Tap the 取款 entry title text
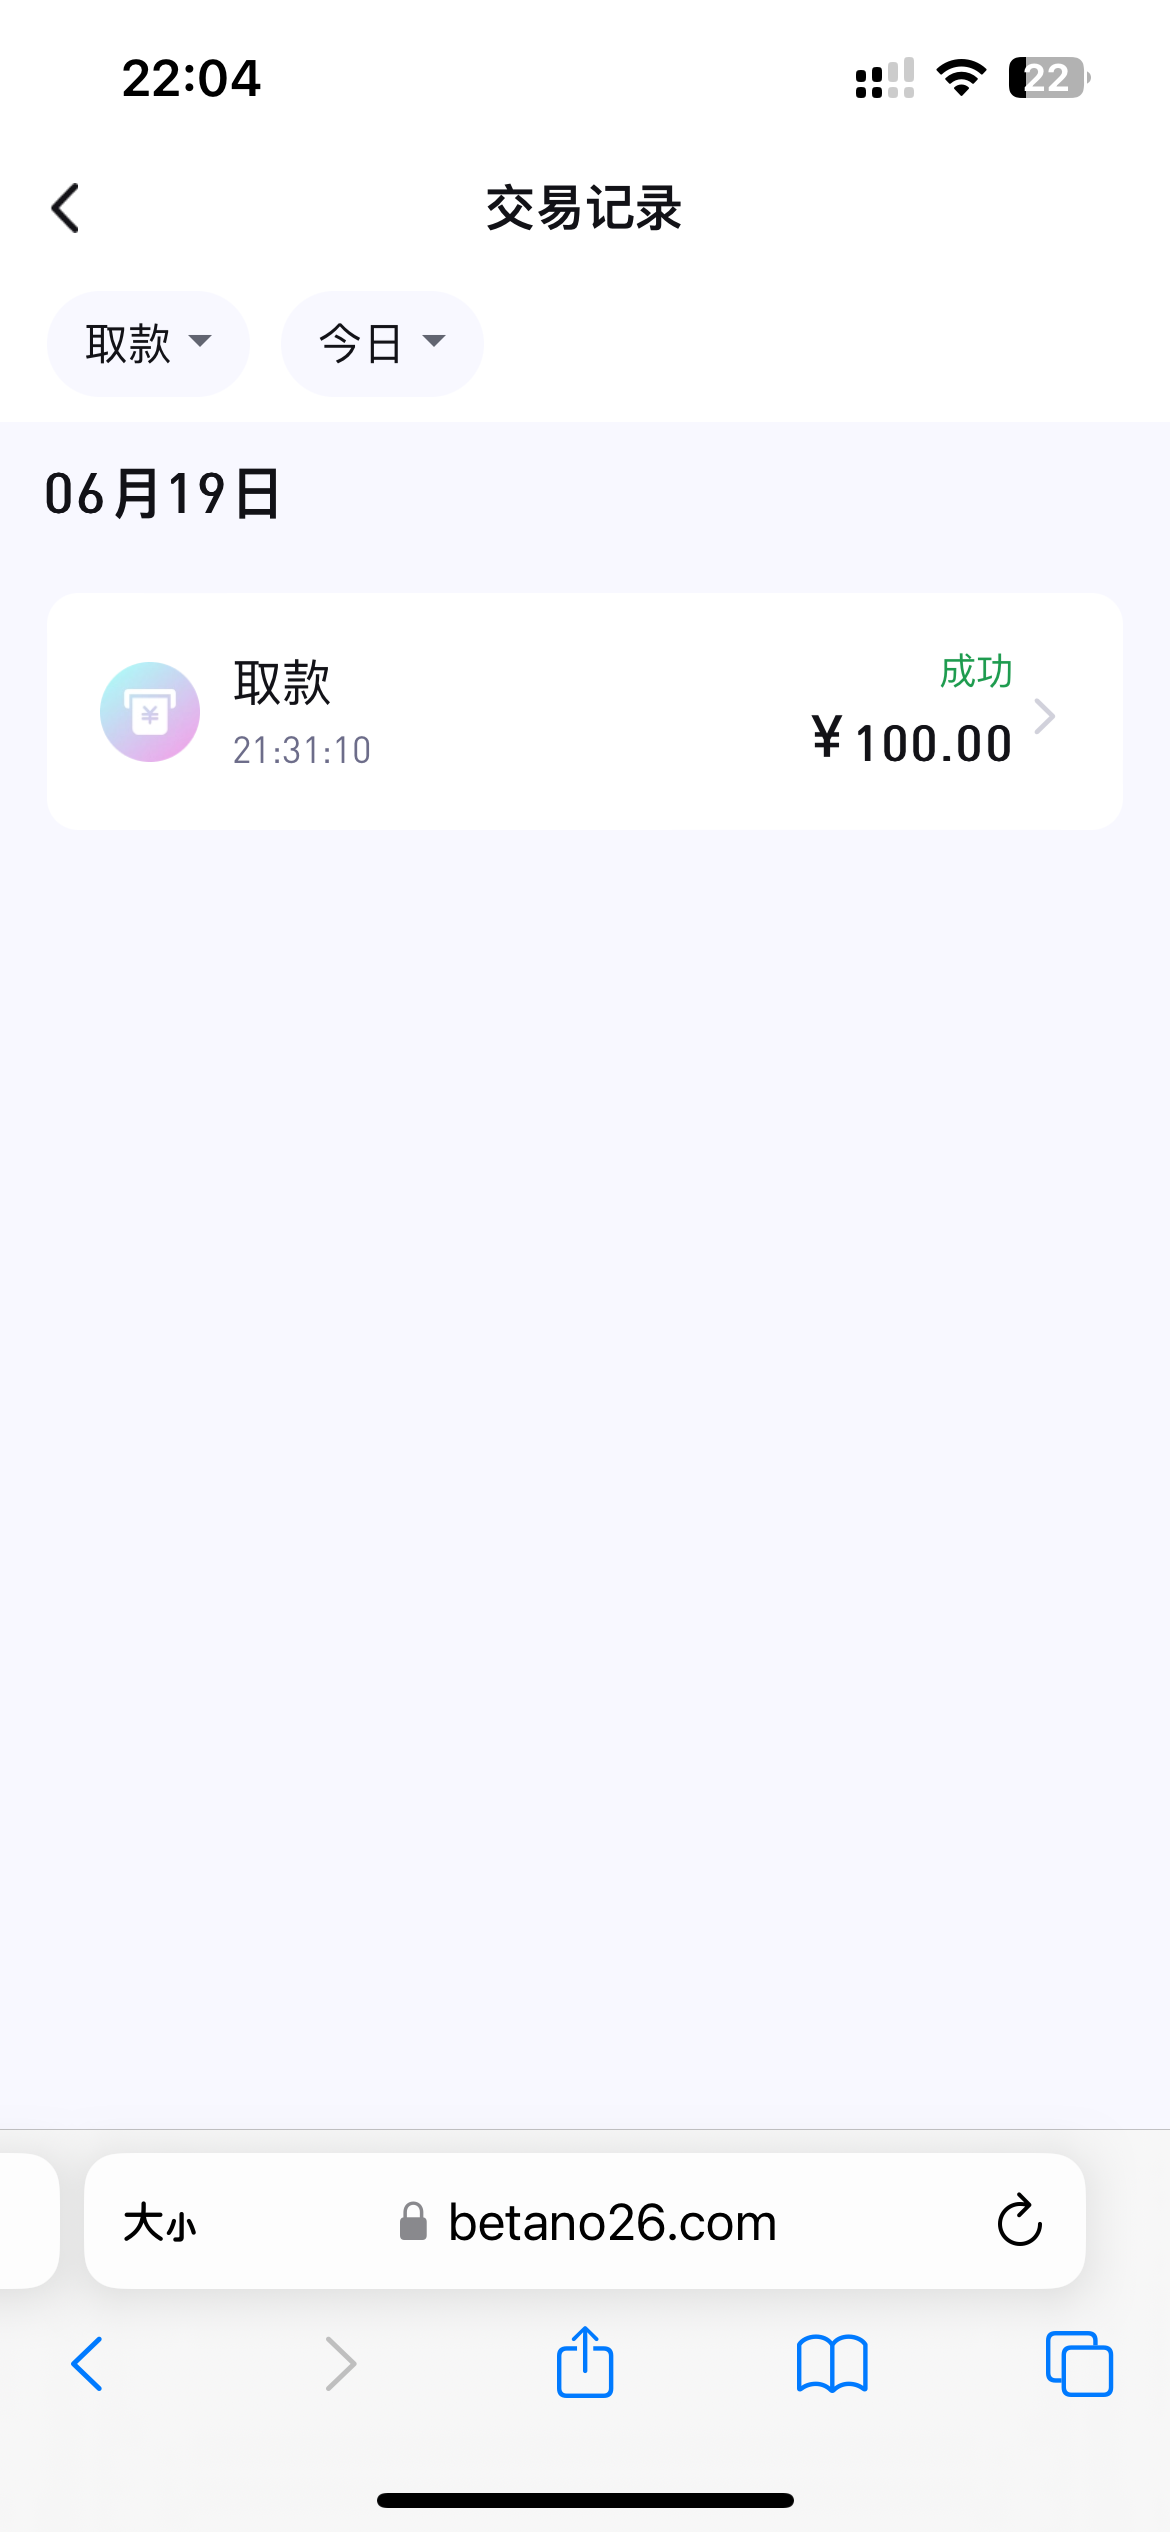Screen dimensions: 1170x2532 point(282,683)
